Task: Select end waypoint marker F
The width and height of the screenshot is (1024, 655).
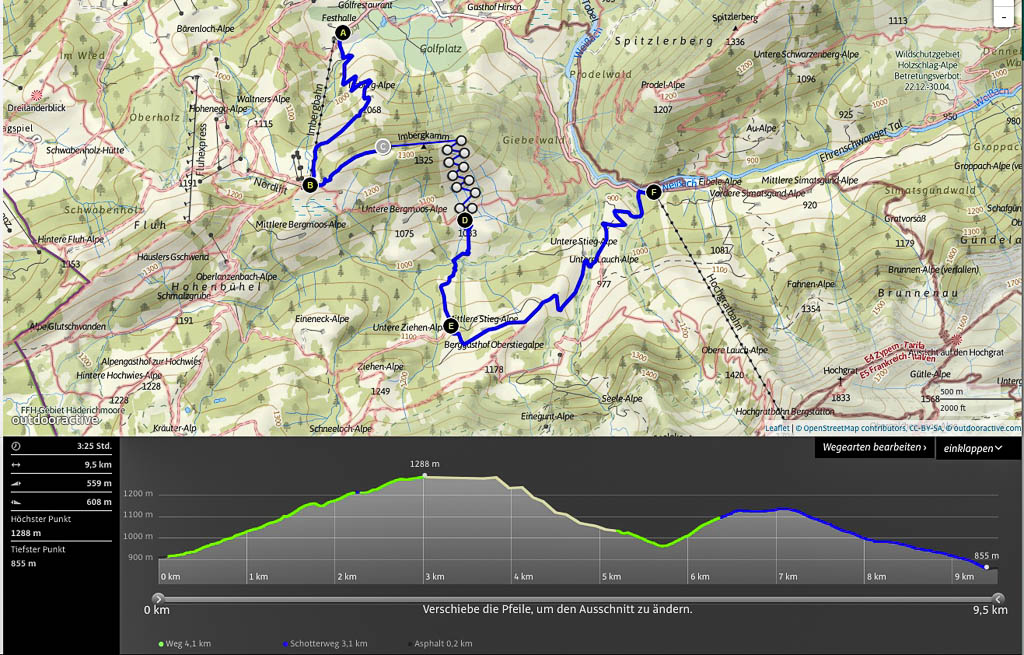Action: point(653,192)
